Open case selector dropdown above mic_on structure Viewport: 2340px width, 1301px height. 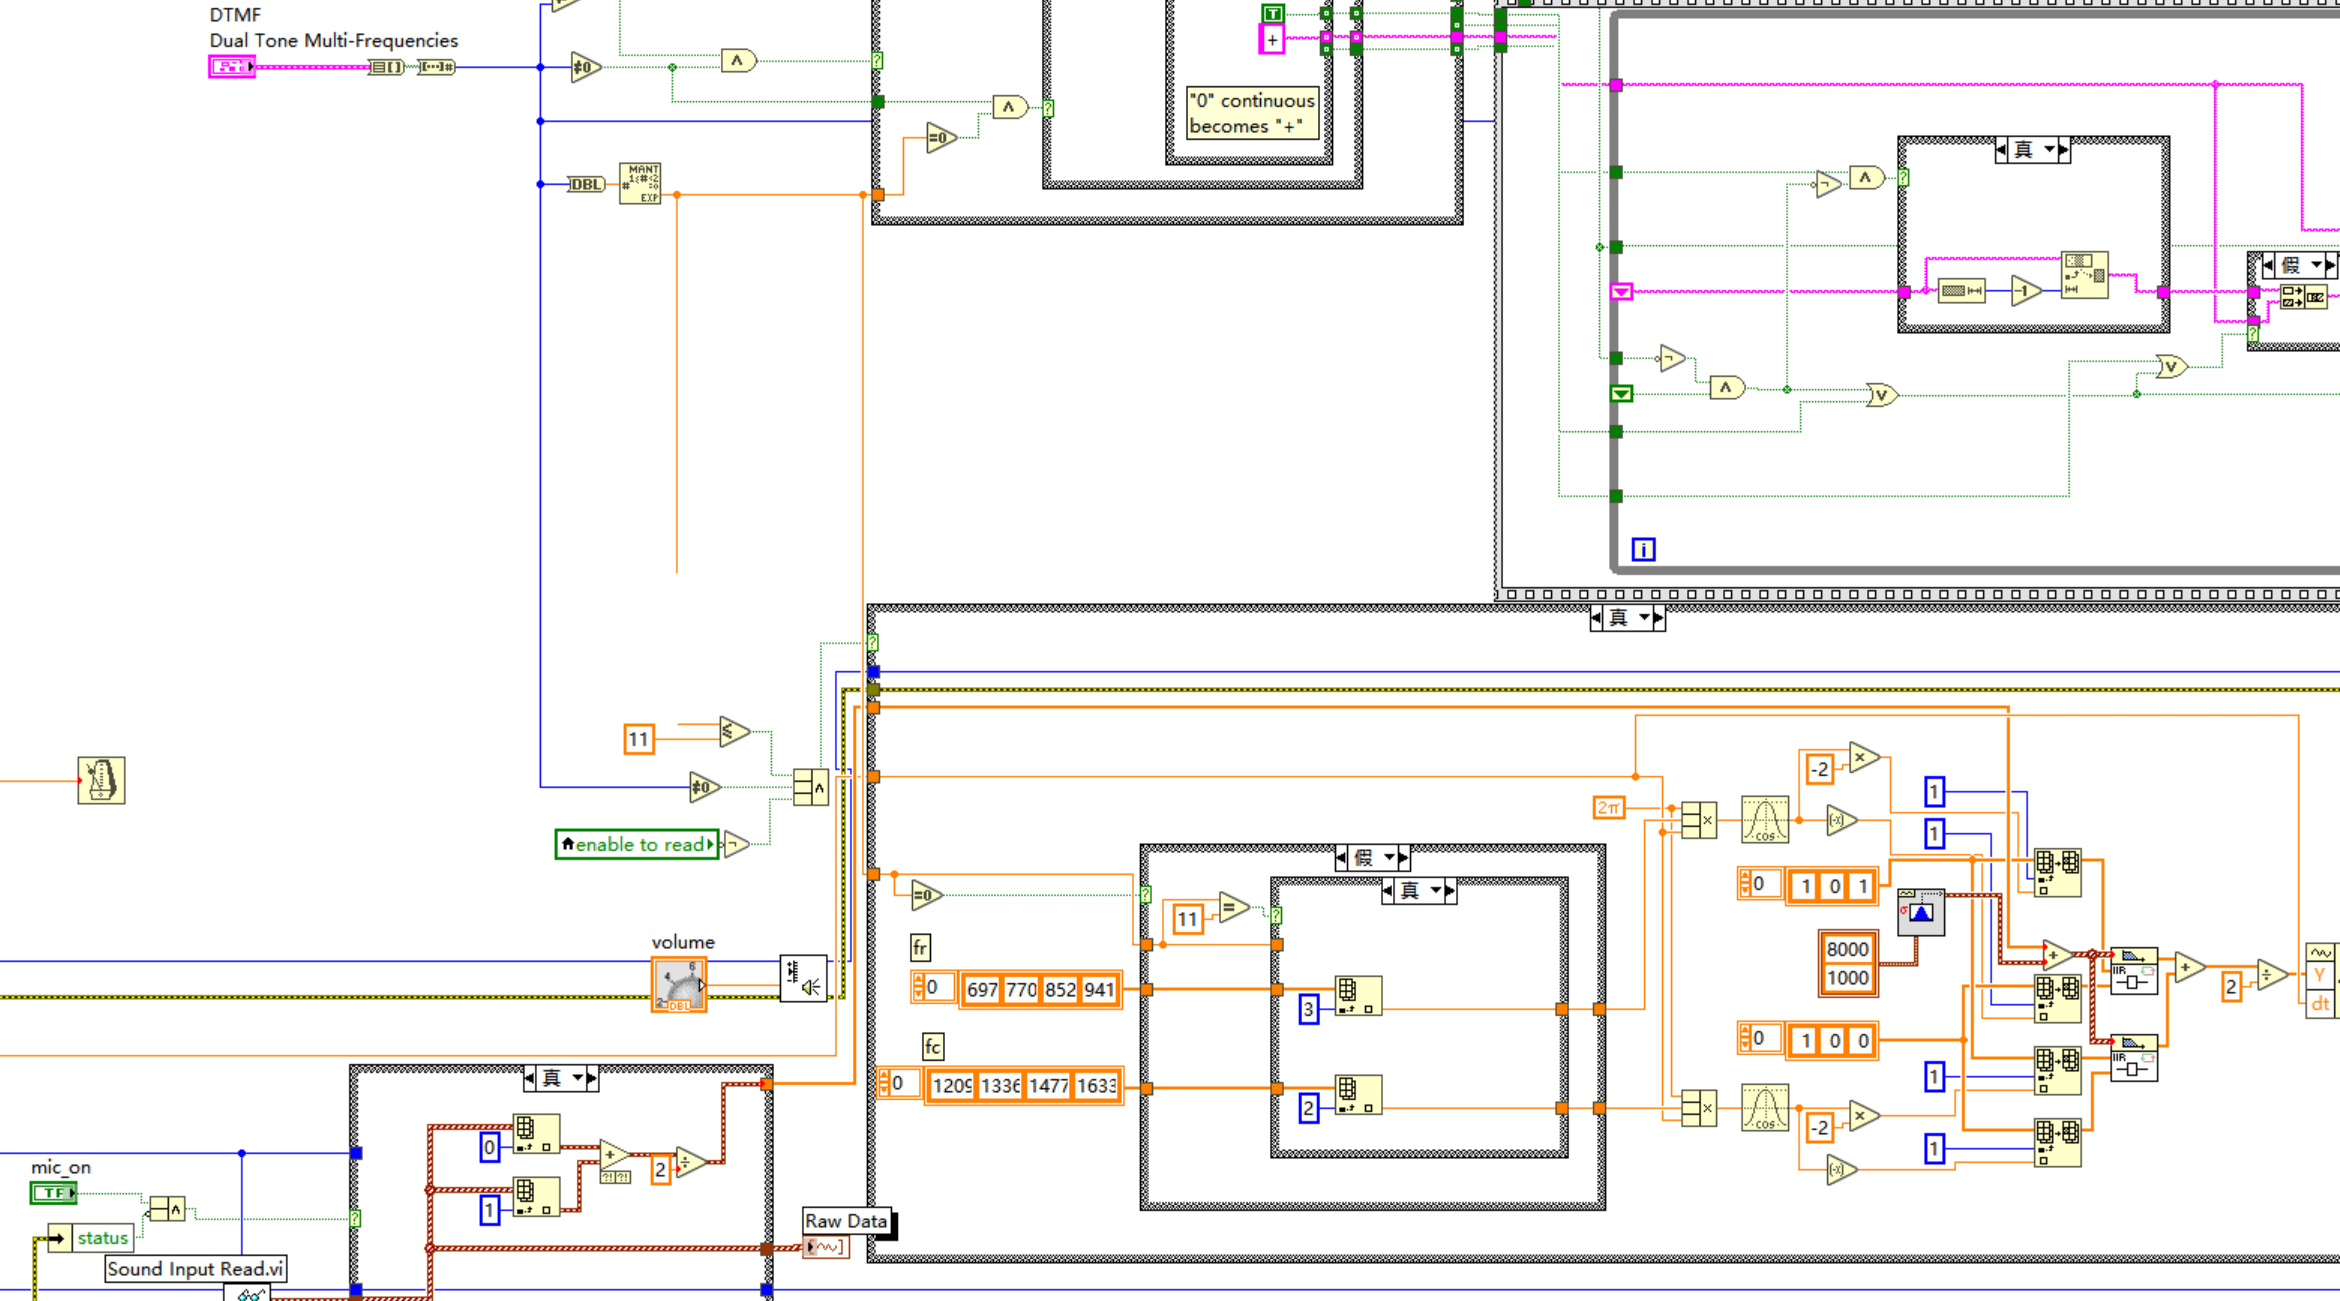click(577, 1078)
